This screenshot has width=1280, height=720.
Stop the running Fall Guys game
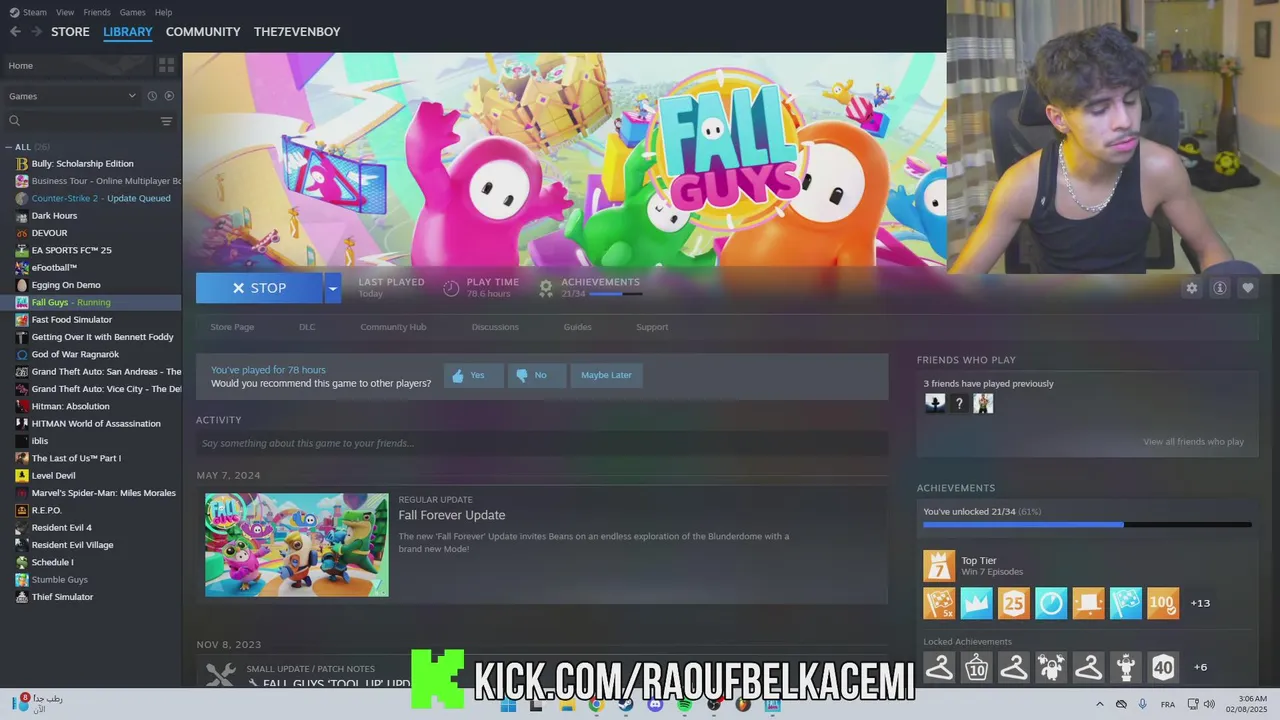pos(259,288)
